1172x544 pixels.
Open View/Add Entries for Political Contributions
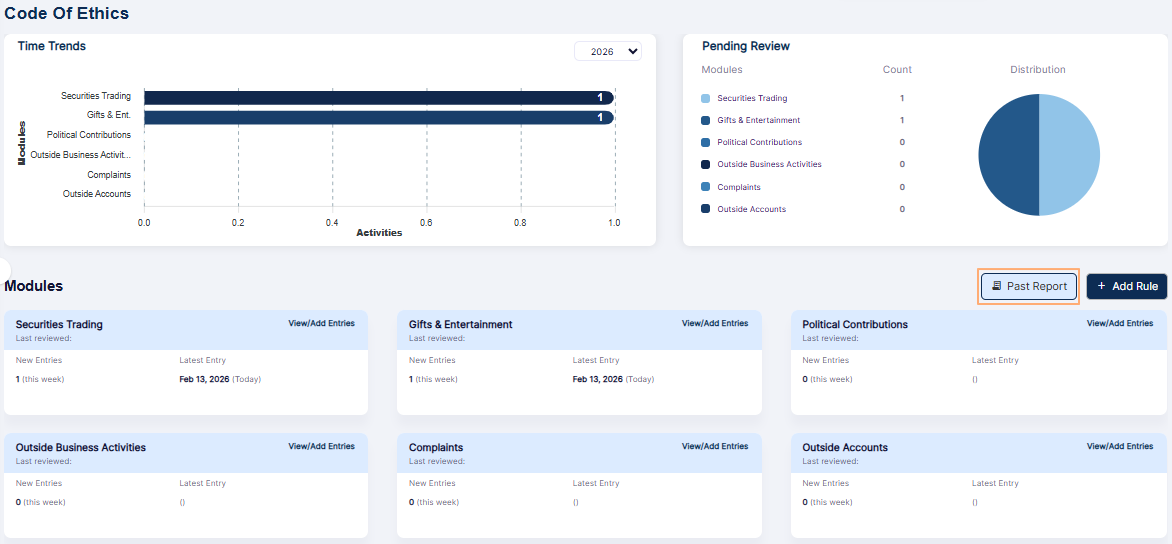tap(1119, 324)
